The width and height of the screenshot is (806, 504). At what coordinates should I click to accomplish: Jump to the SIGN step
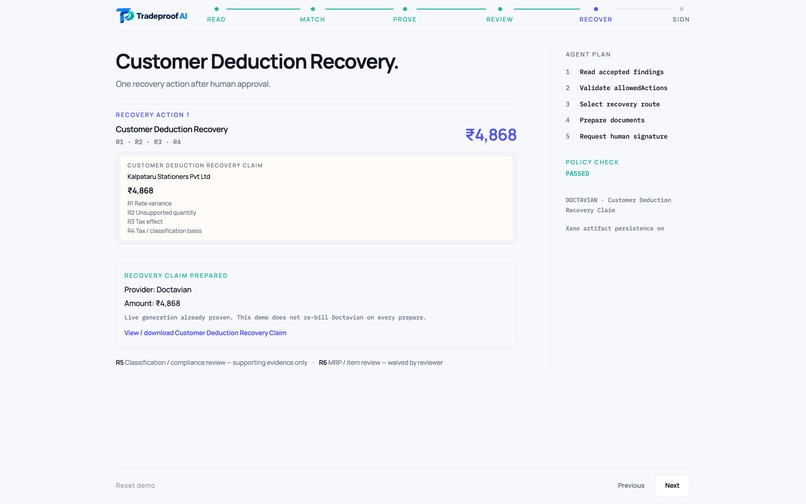click(681, 15)
